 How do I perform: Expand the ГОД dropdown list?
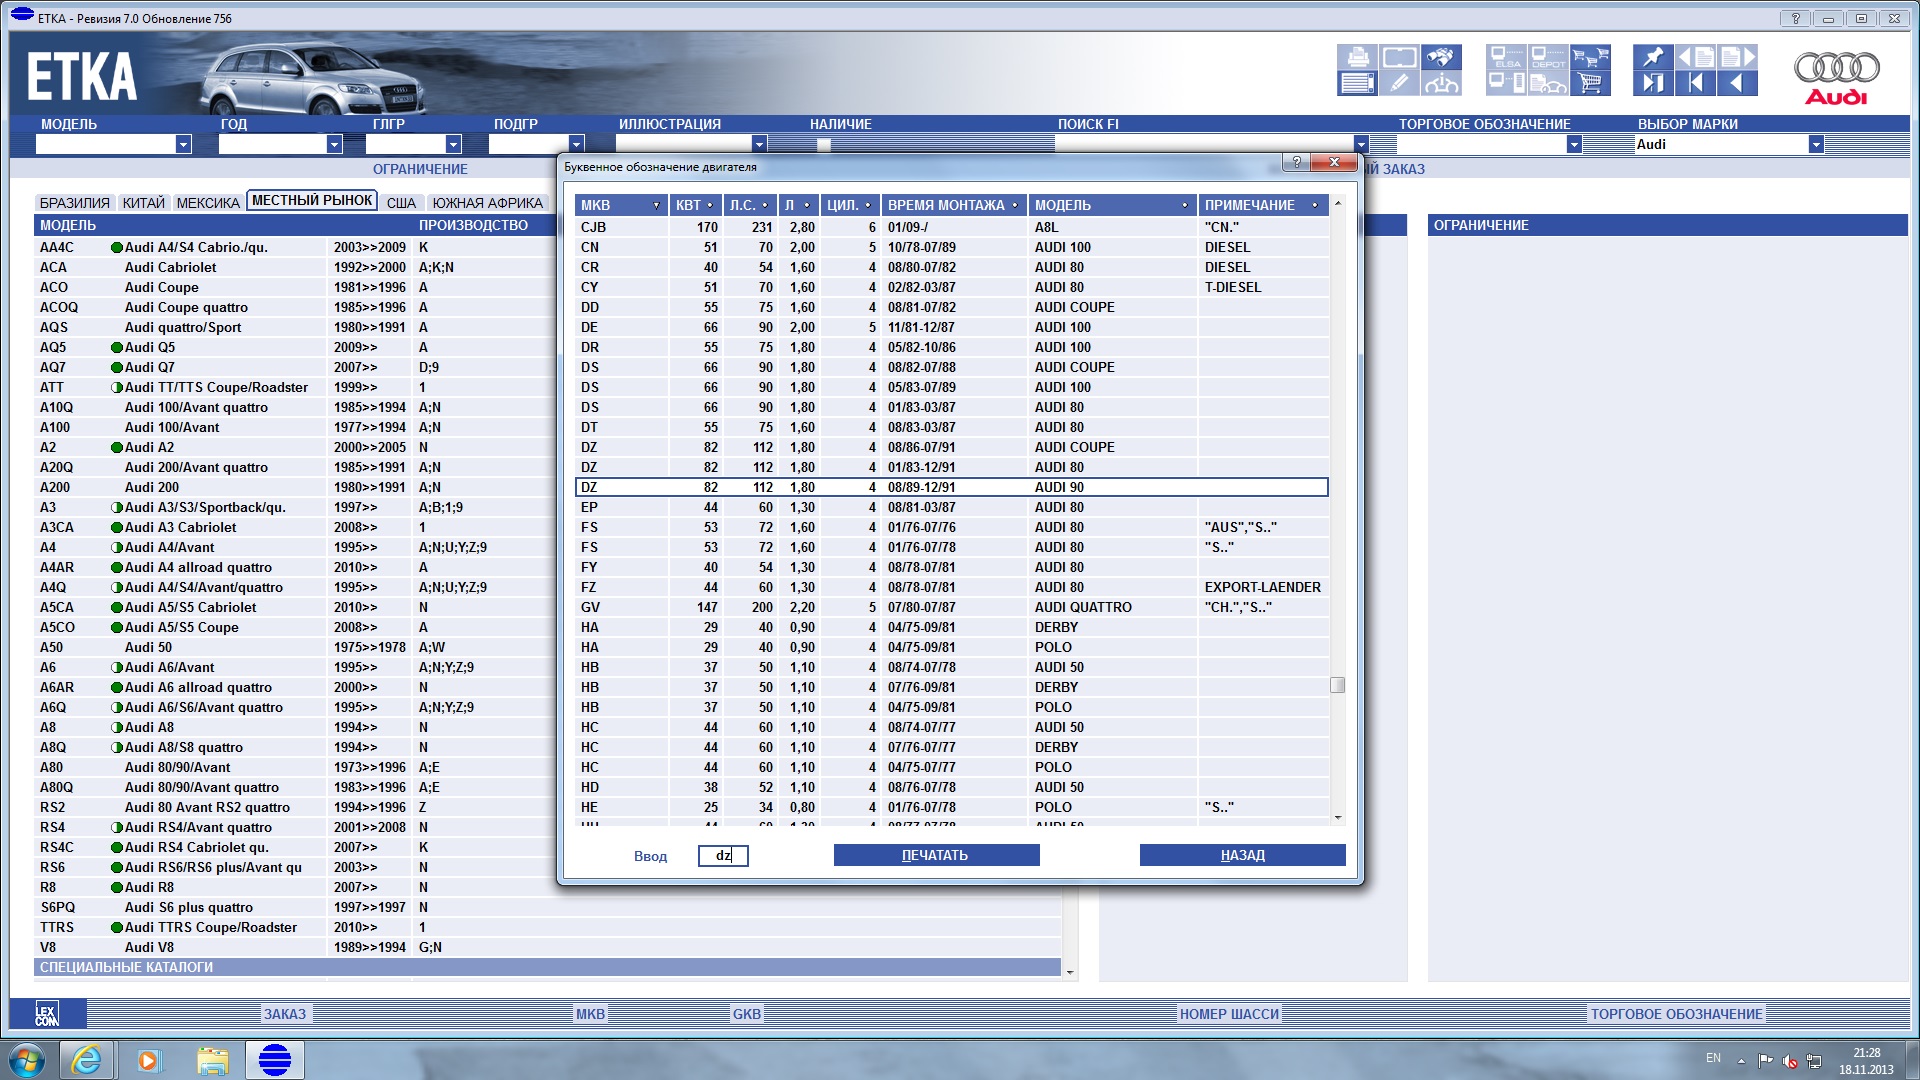tap(334, 144)
